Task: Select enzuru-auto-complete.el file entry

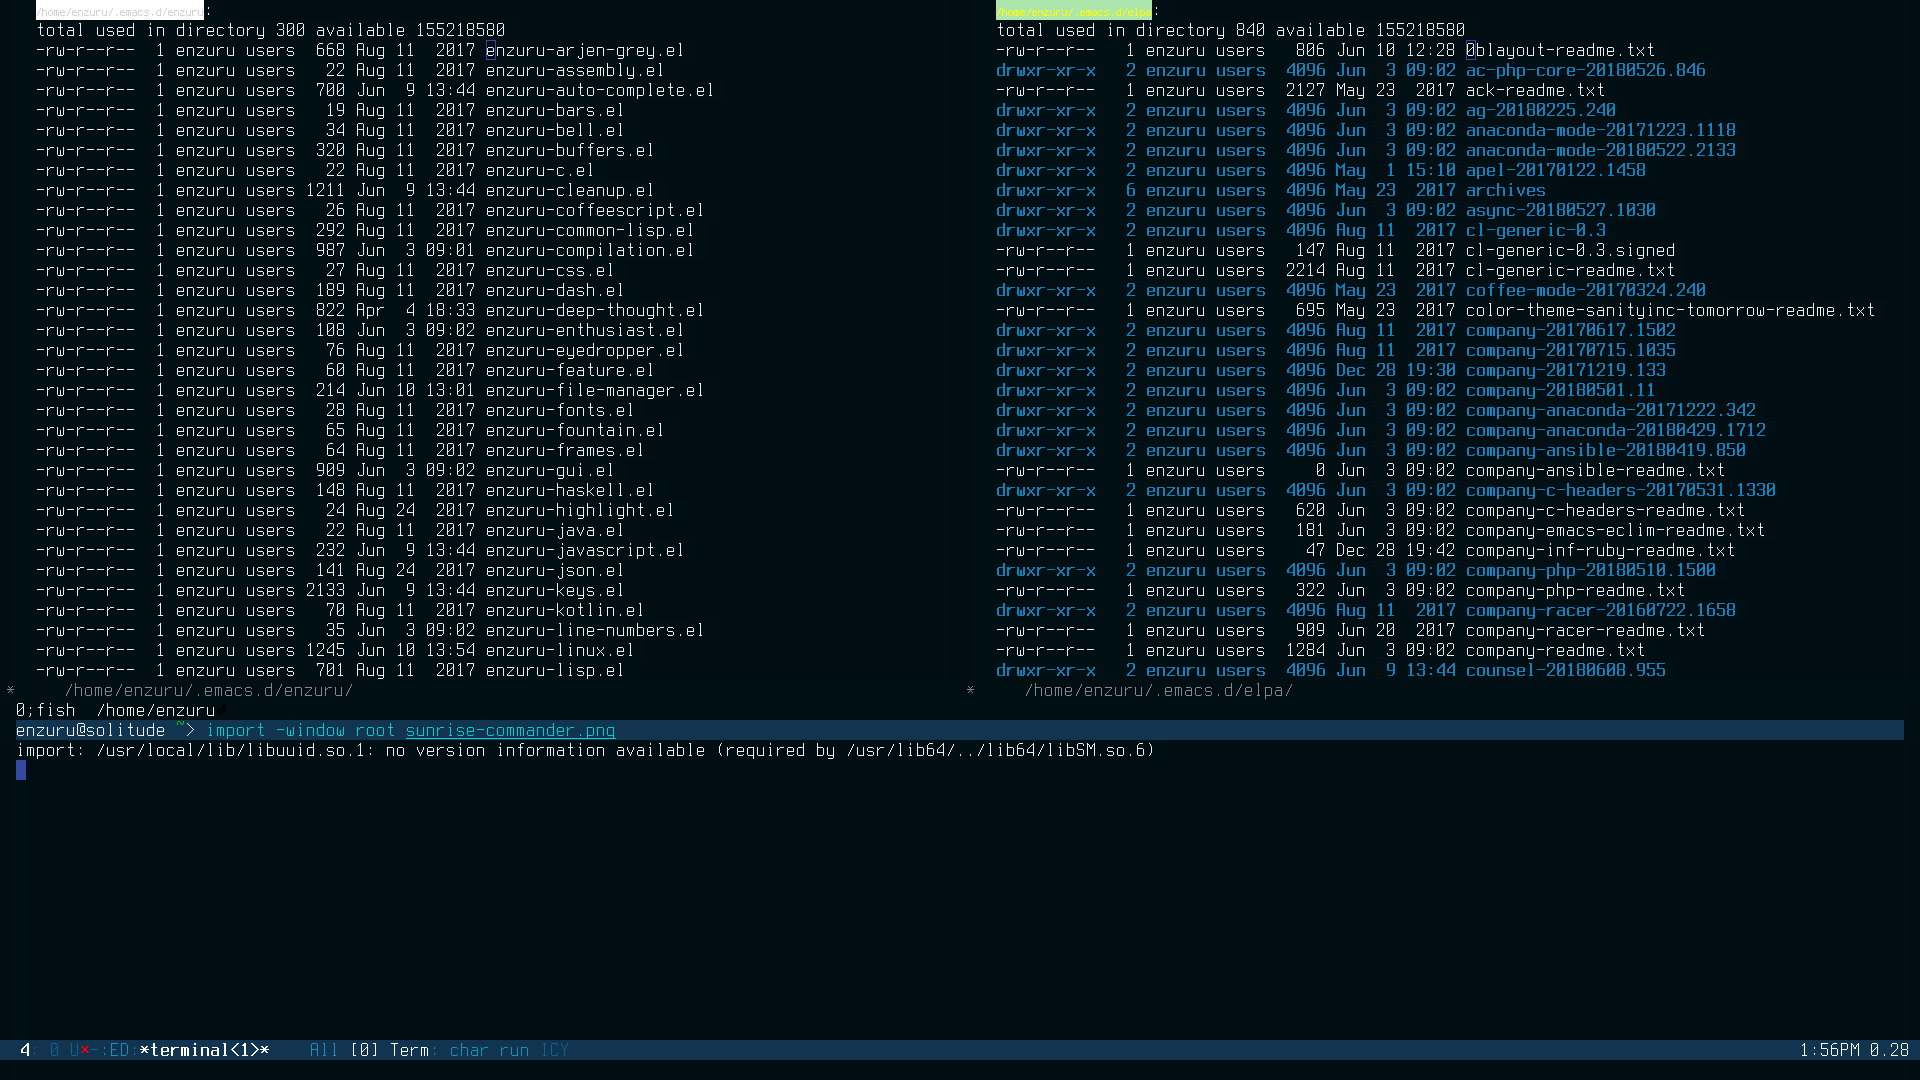Action: pos(599,90)
